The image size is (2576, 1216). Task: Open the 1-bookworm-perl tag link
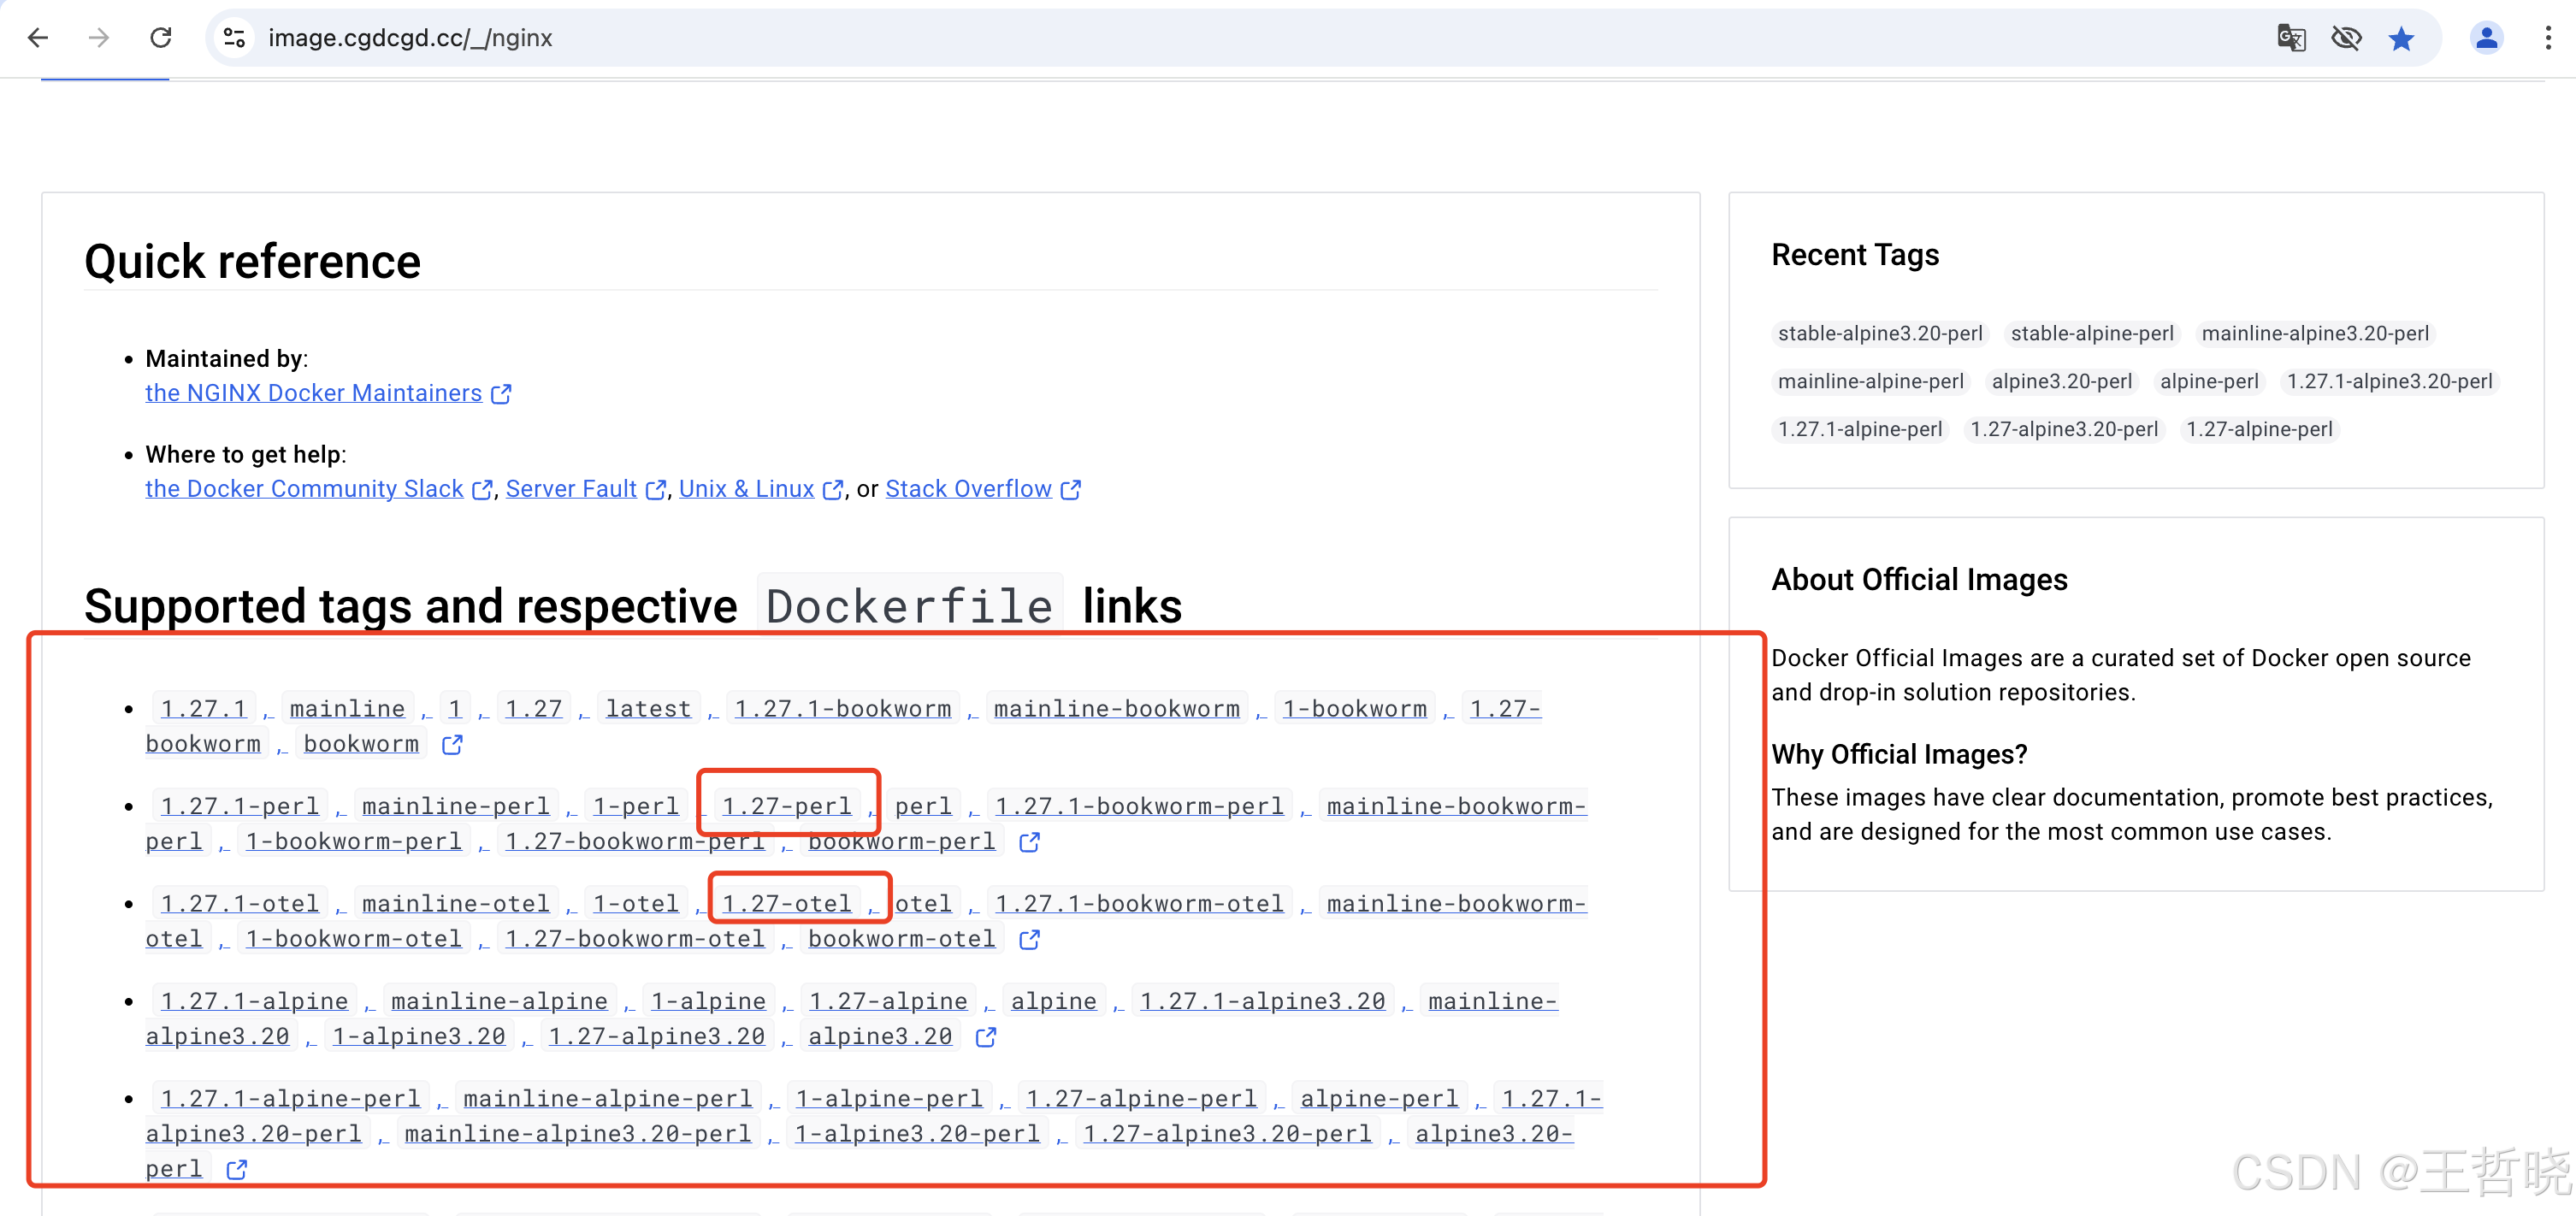(x=354, y=841)
